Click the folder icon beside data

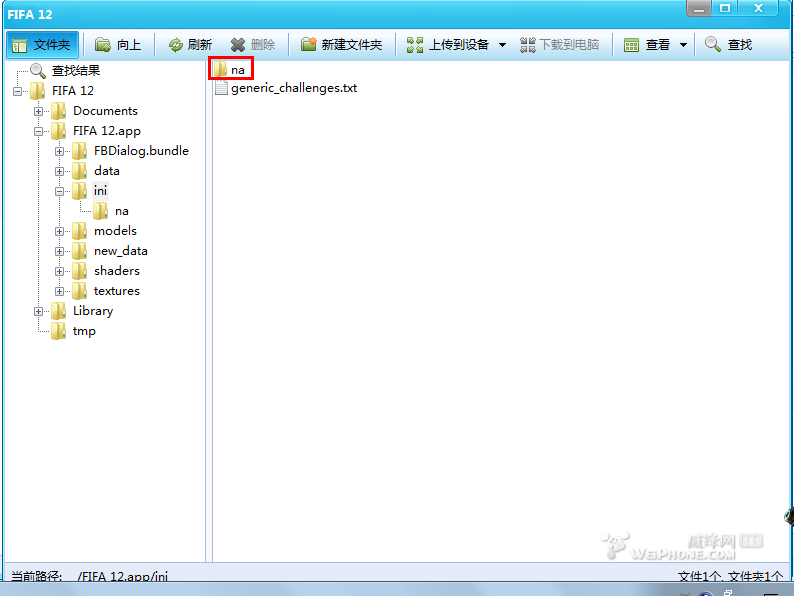pyautogui.click(x=79, y=171)
